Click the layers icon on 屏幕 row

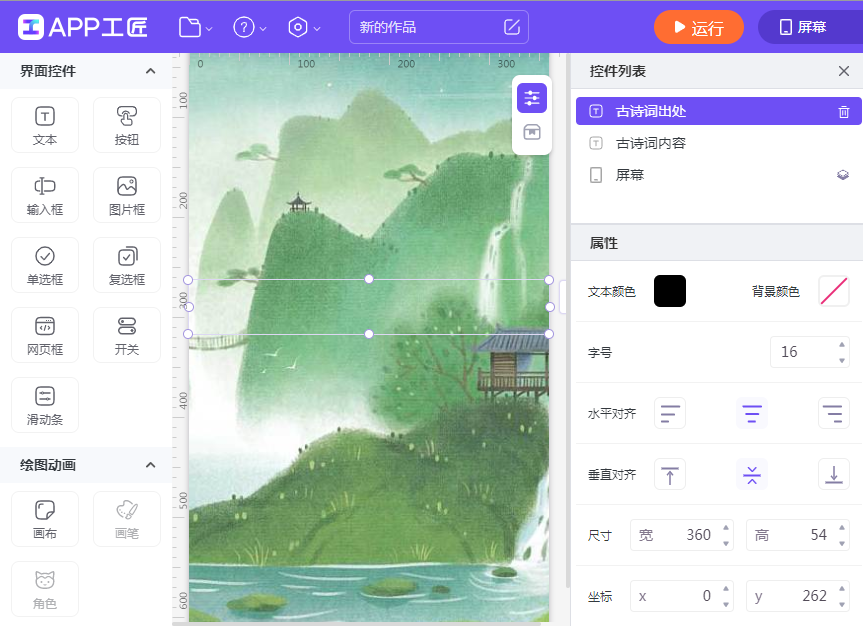coord(843,175)
